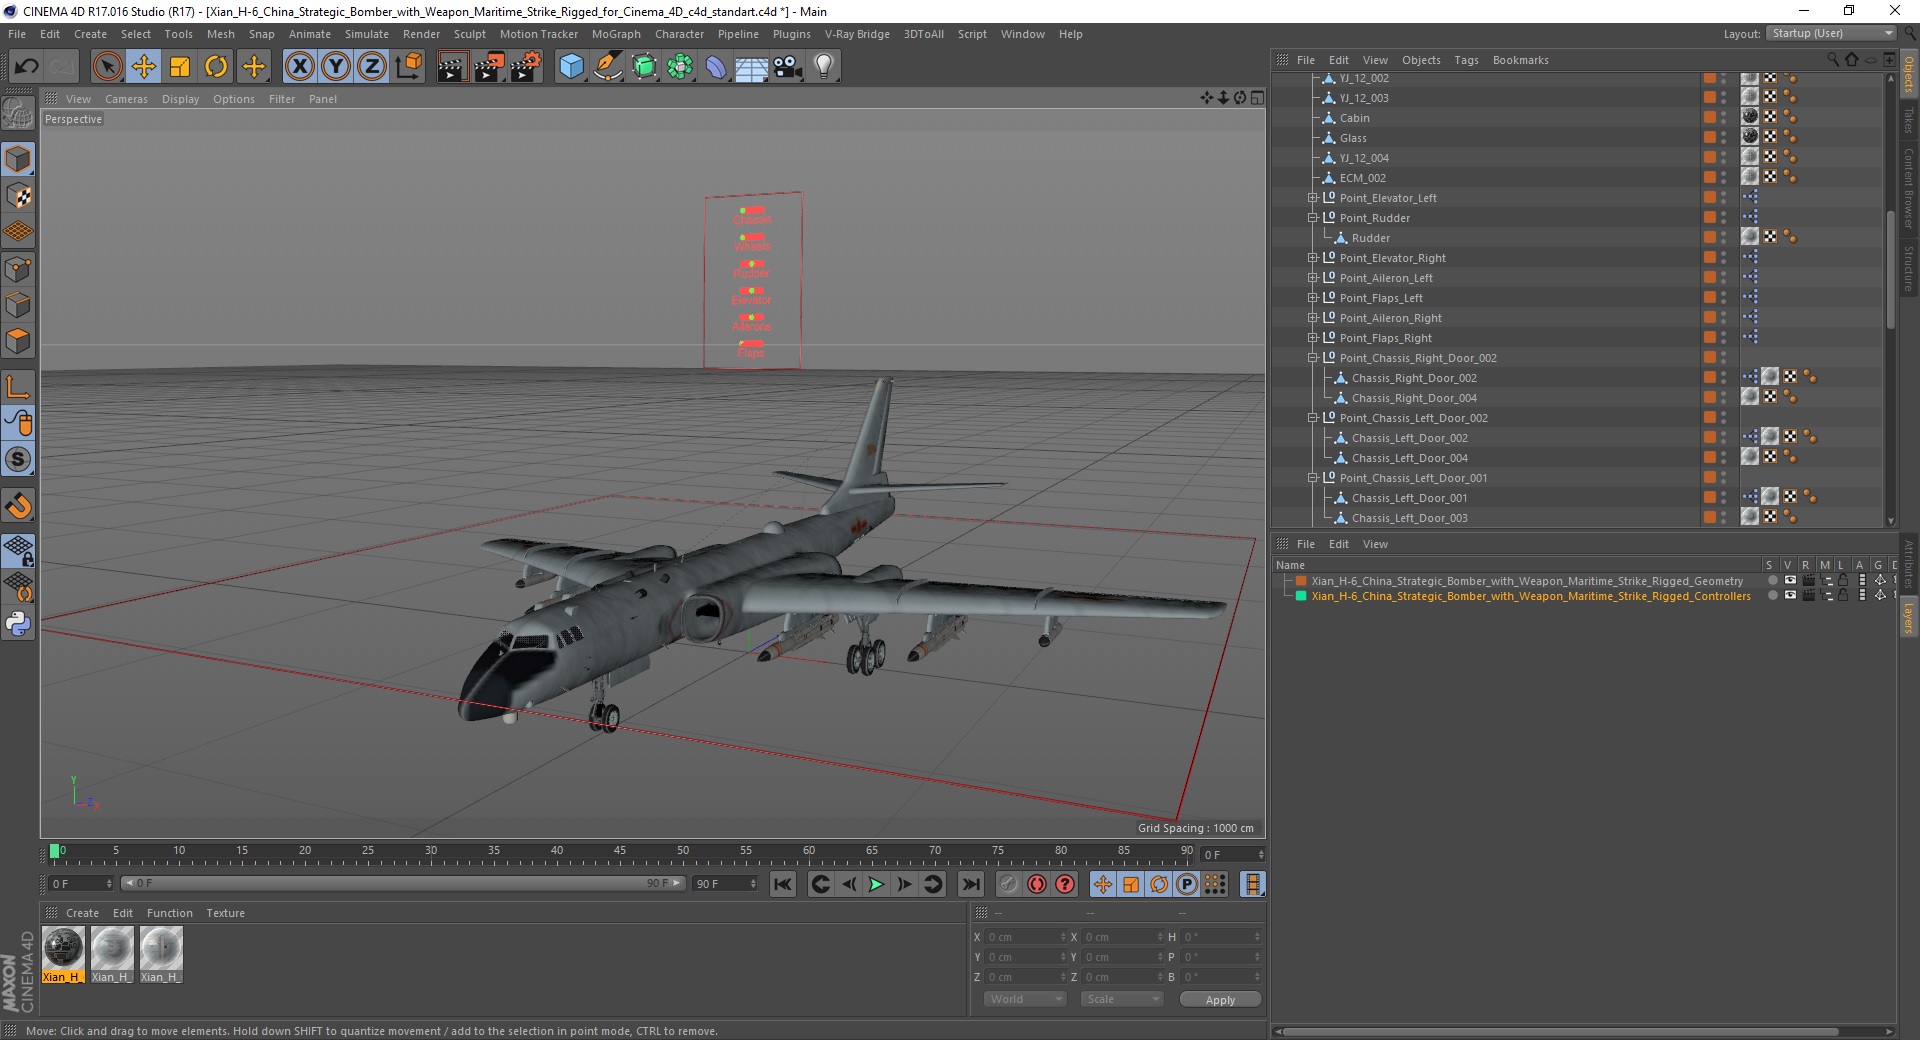Toggle position keyframe recording
The image size is (1920, 1040).
[x=1103, y=884]
